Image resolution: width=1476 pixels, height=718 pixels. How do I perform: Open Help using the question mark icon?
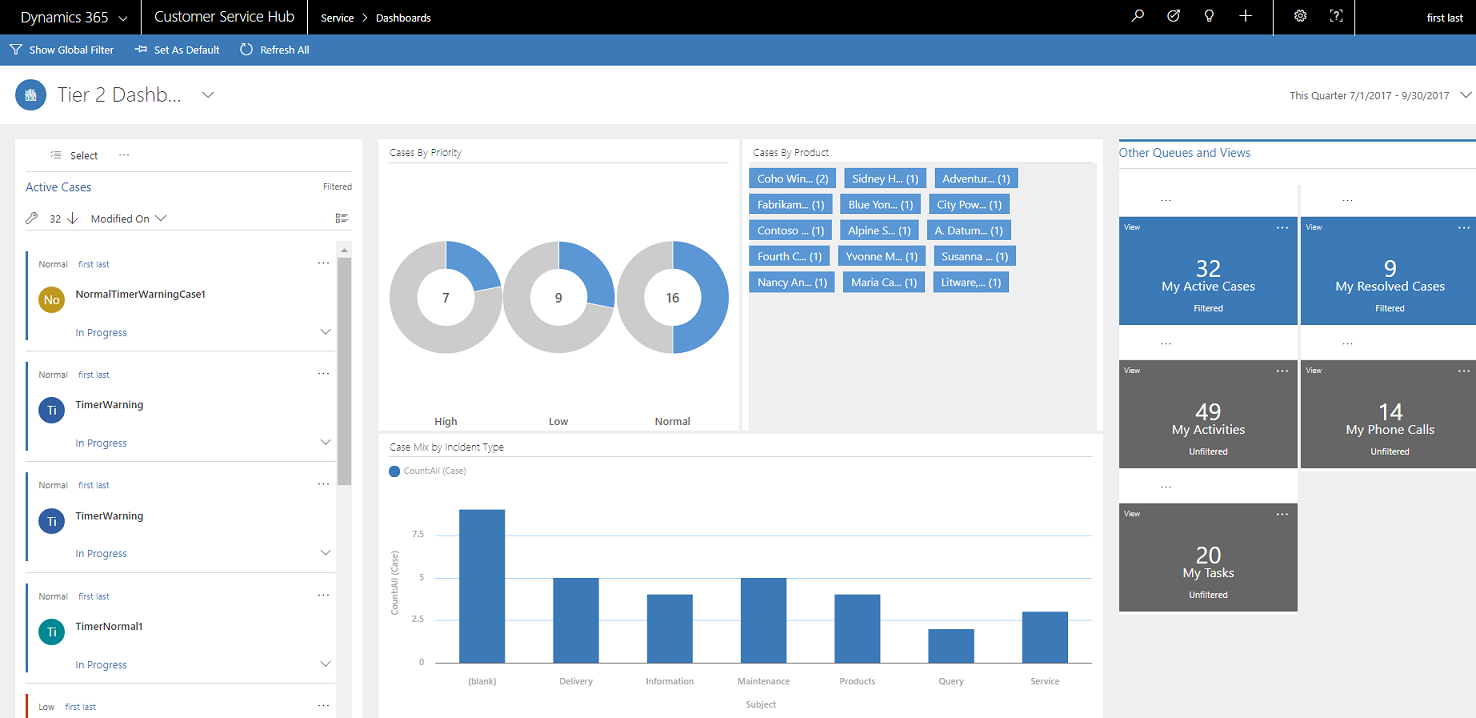coord(1336,17)
